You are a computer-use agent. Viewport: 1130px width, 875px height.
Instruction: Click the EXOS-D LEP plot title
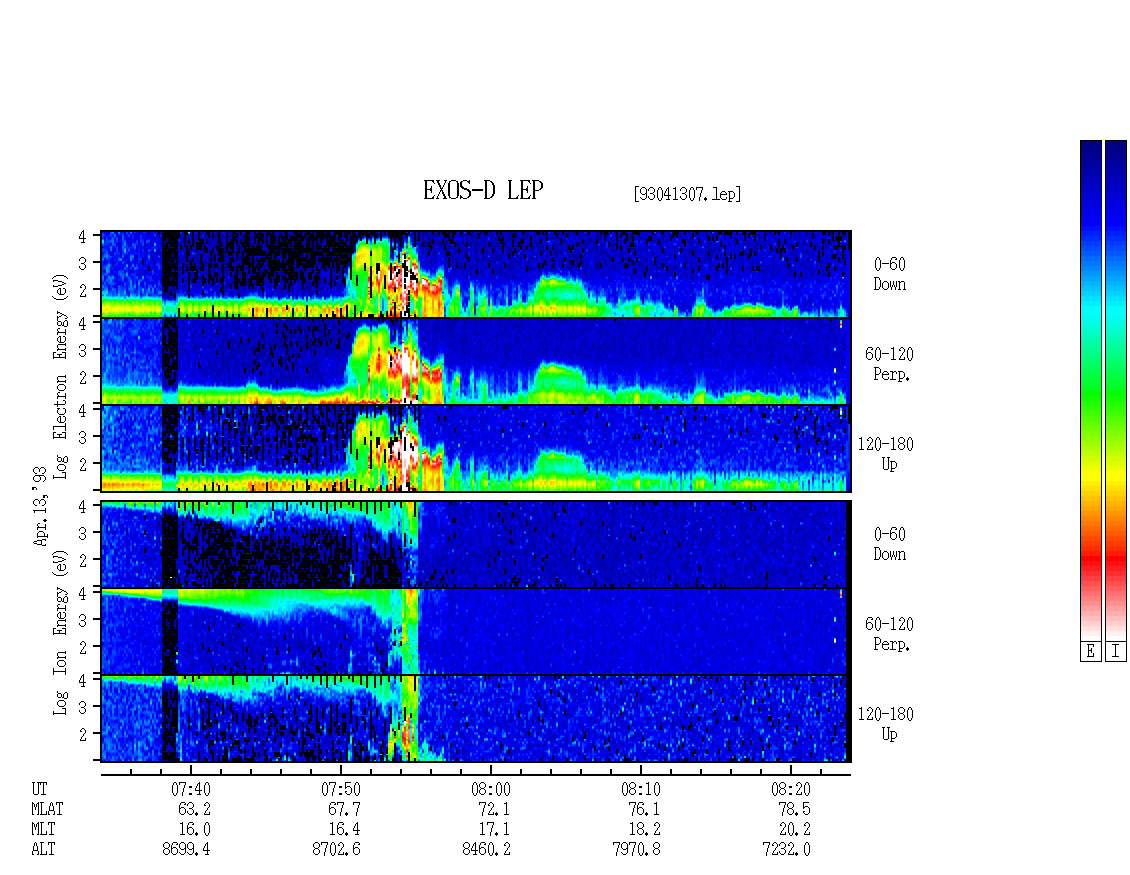pos(482,190)
